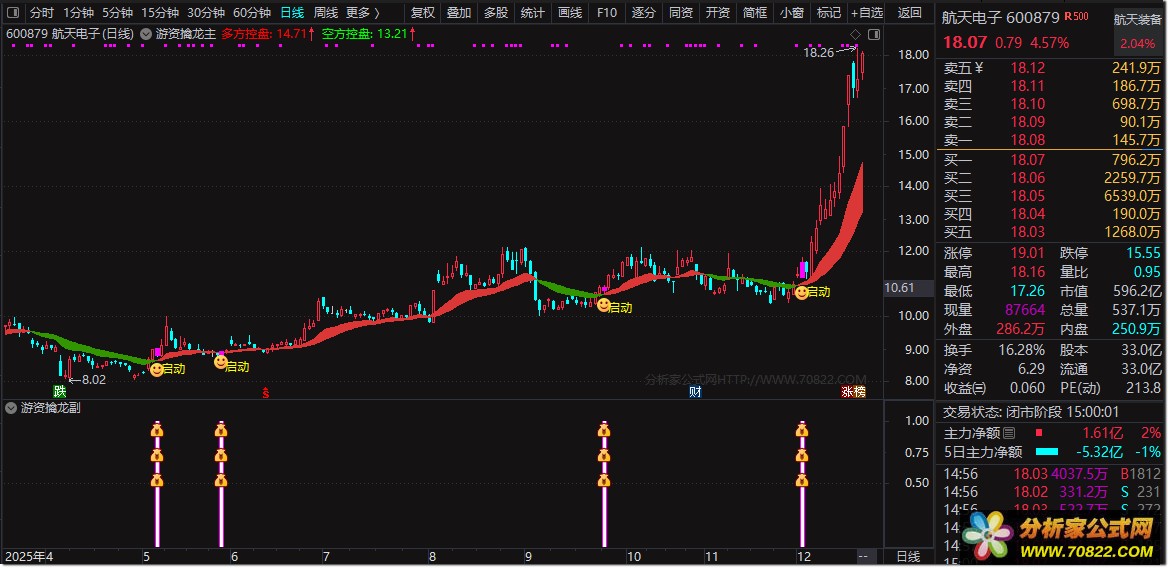This screenshot has height=568, width=1170.
Task: Add the stock via +自选 button
Action: [866, 13]
